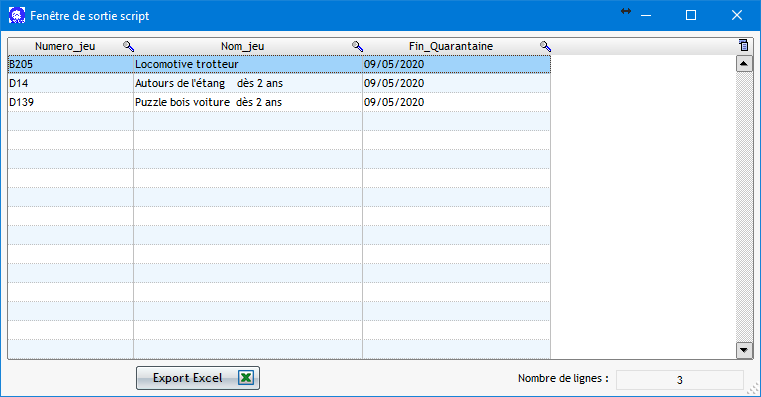Sort by the Fin_Quarantaine column header

click(451, 46)
